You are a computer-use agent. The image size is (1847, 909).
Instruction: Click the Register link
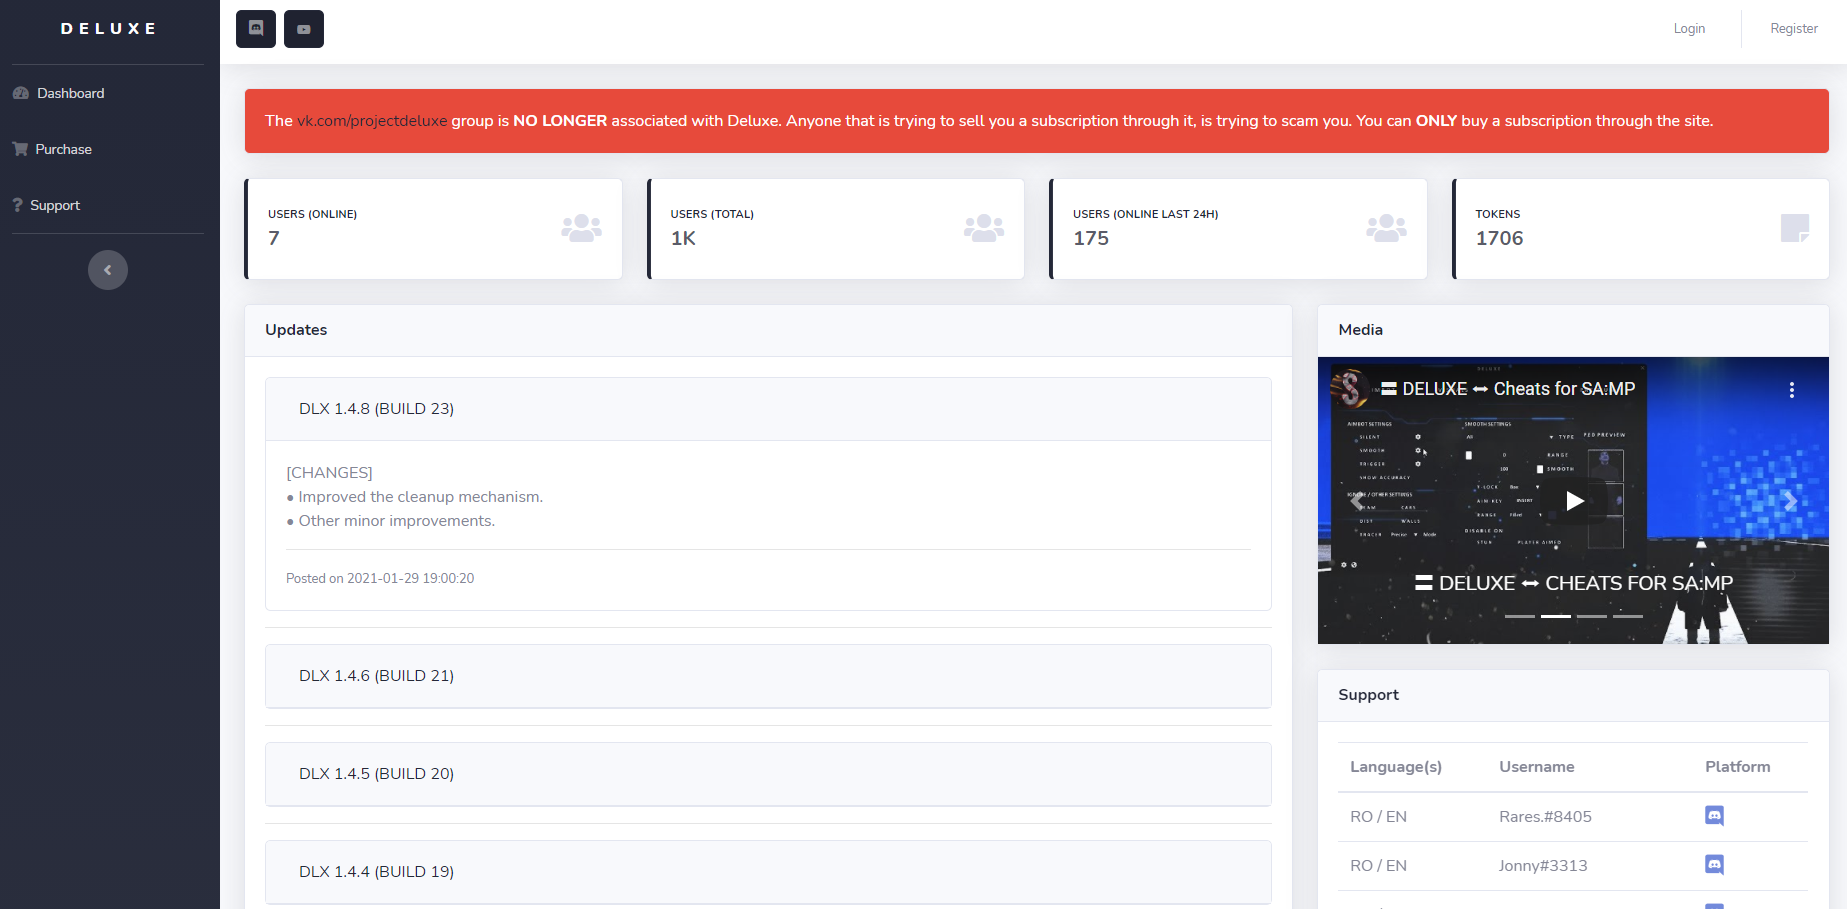pos(1793,29)
